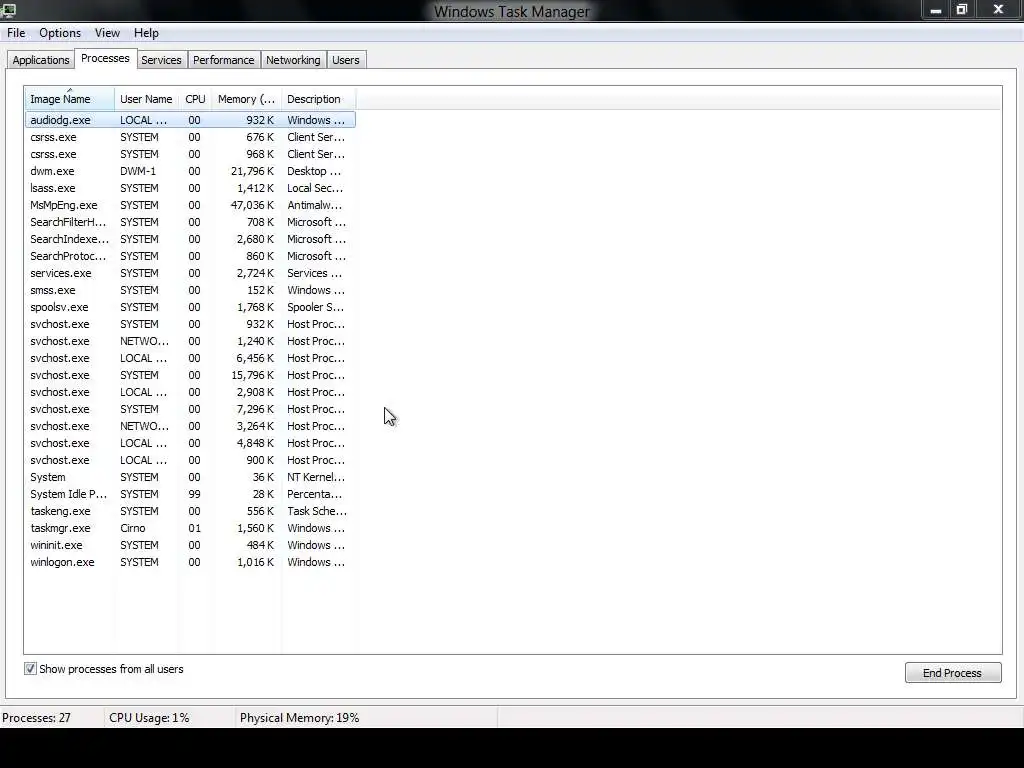Screen dimensions: 1024x768
Task: Select the SearchProtoc... process
Action: [190, 256]
